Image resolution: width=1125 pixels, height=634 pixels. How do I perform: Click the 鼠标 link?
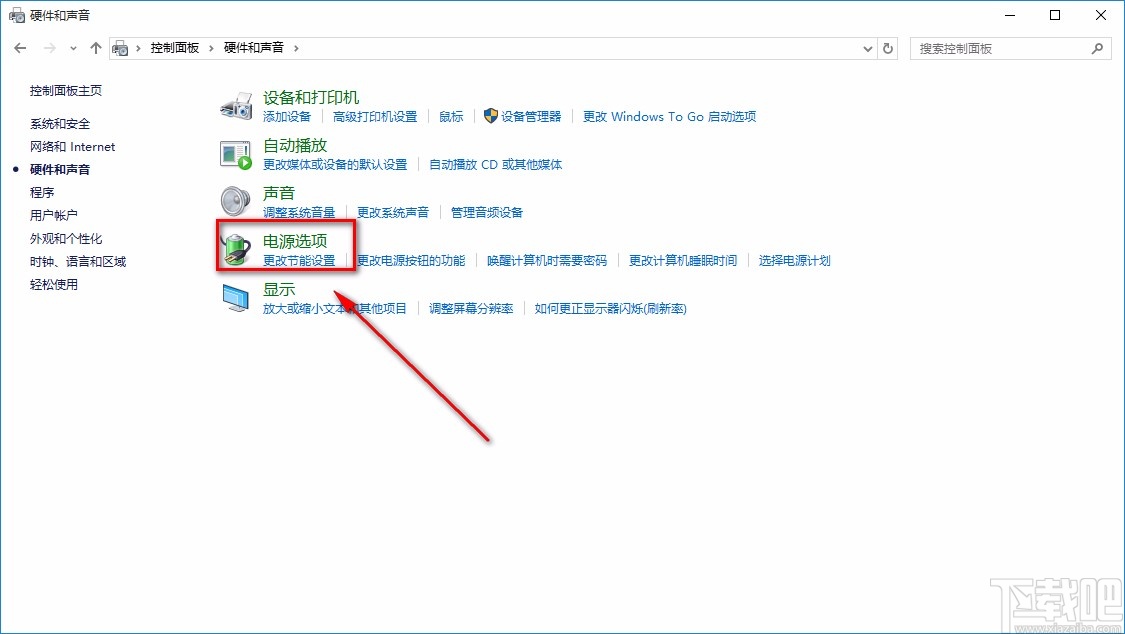[x=450, y=116]
